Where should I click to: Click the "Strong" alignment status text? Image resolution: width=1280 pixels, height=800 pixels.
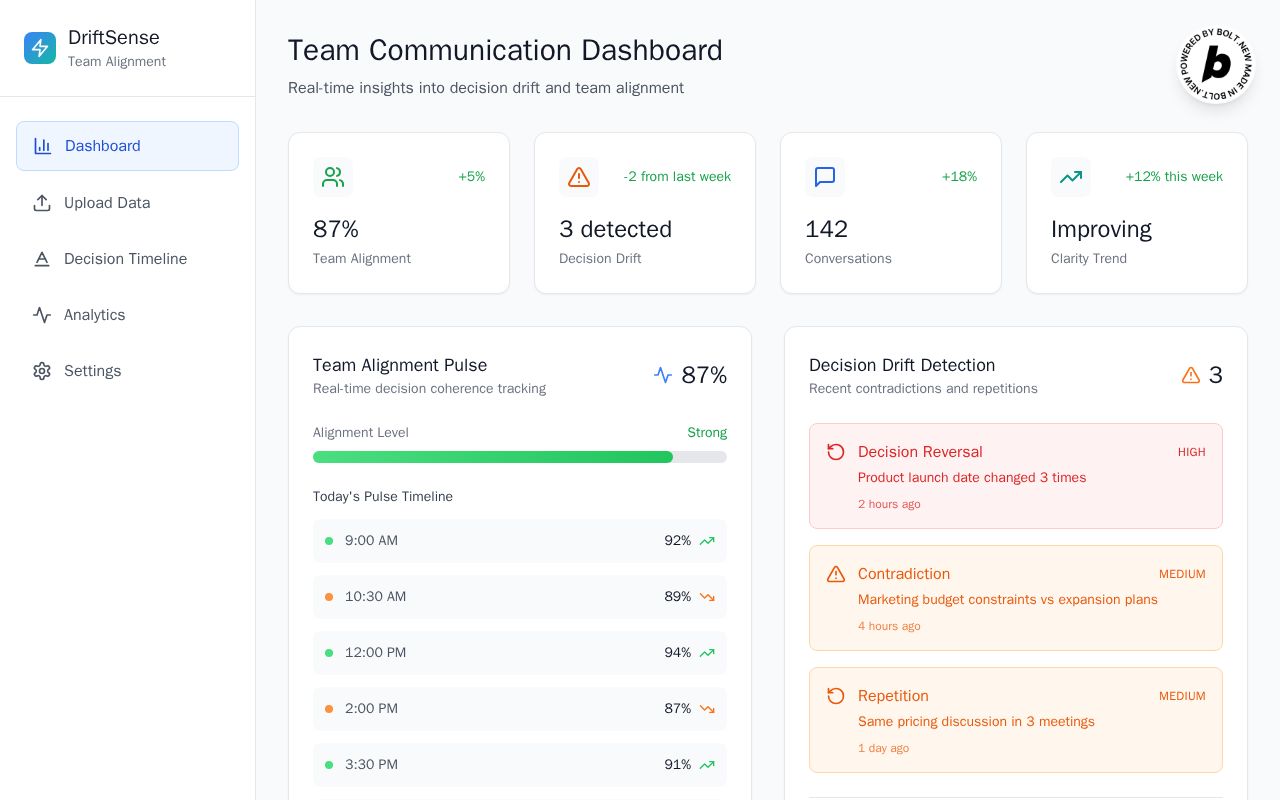click(707, 433)
